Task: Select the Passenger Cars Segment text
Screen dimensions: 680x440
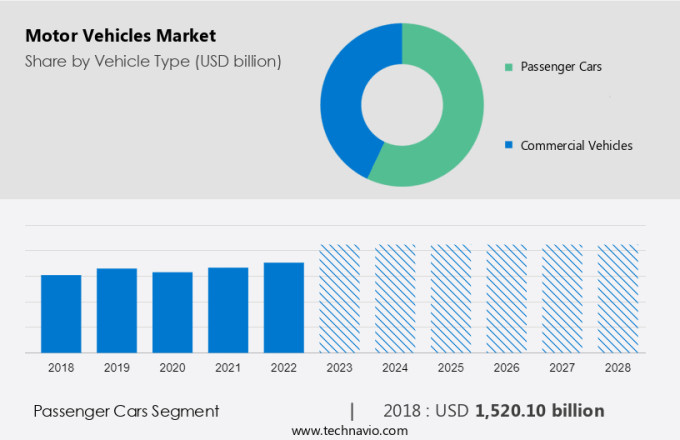Action: click(126, 411)
